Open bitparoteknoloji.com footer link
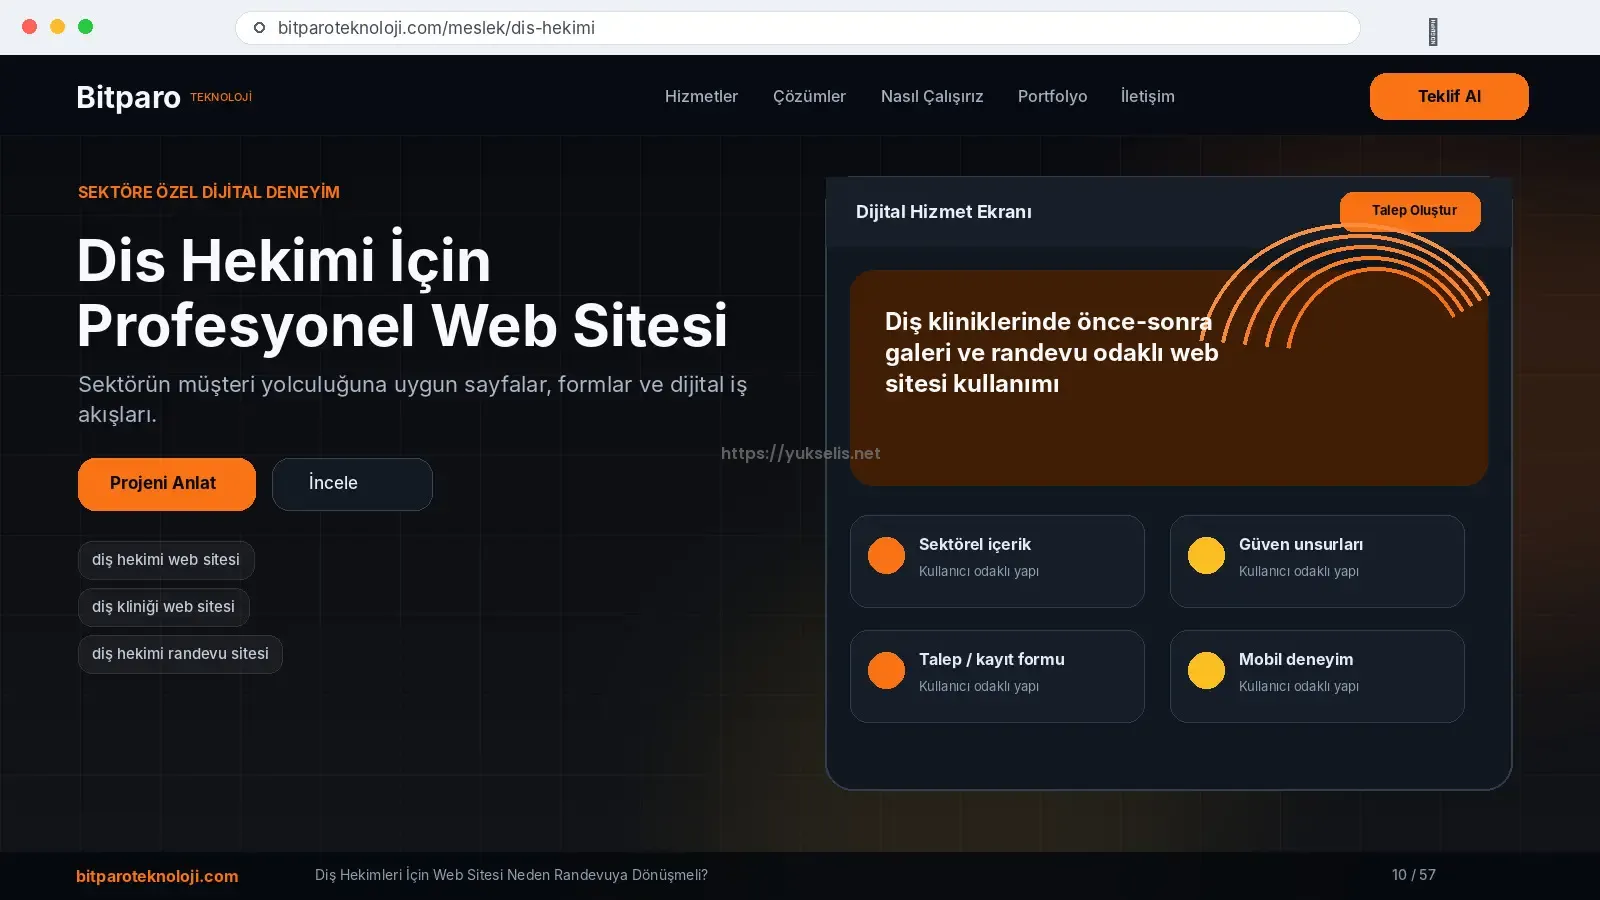This screenshot has width=1600, height=900. click(x=157, y=876)
